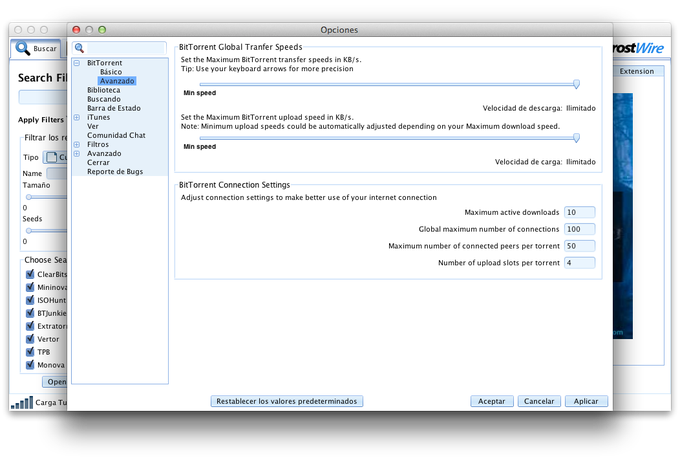This screenshot has height=462, width=680.
Task: Click the Velocidad de carga Ilimitado value
Action: click(x=581, y=162)
